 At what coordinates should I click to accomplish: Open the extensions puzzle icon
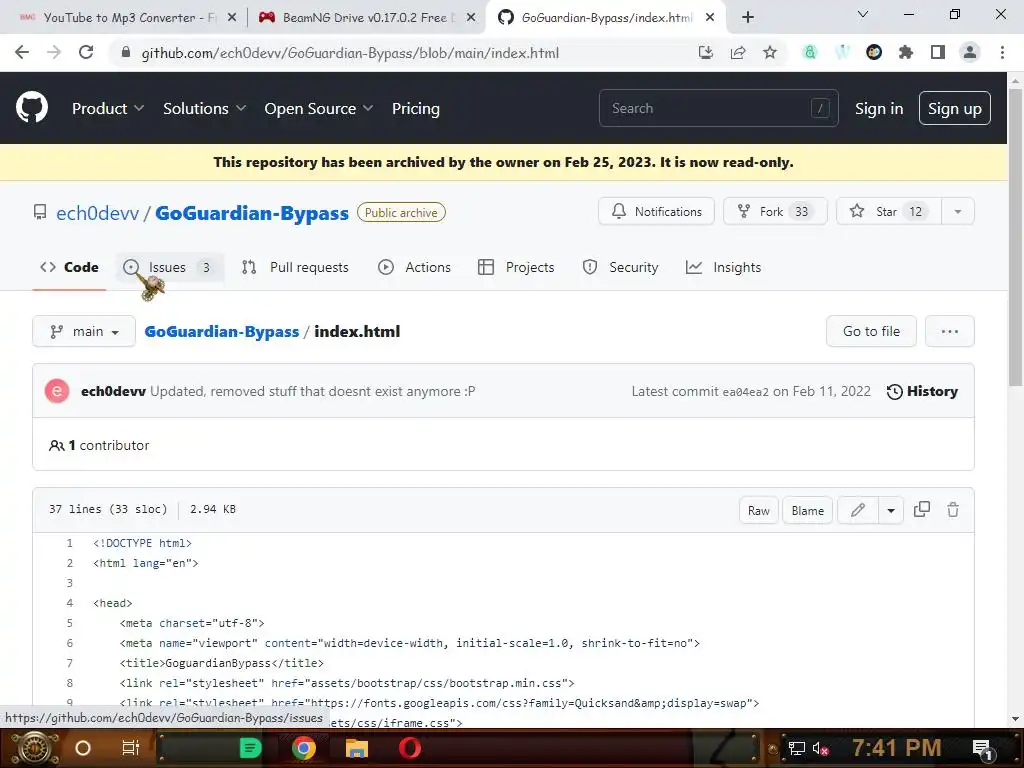pyautogui.click(x=906, y=53)
